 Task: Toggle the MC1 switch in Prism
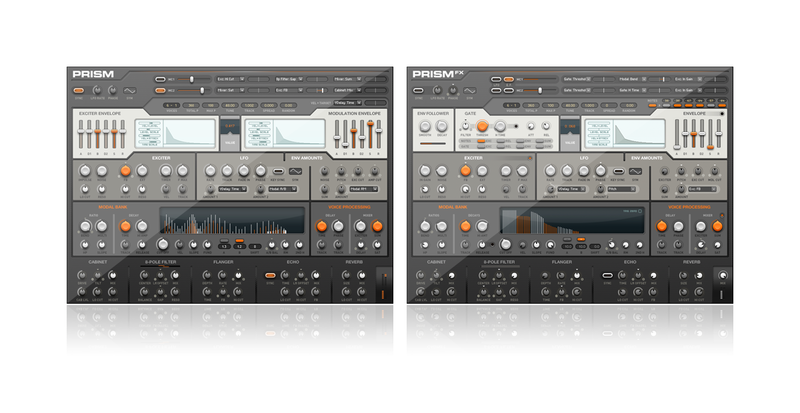coord(160,79)
